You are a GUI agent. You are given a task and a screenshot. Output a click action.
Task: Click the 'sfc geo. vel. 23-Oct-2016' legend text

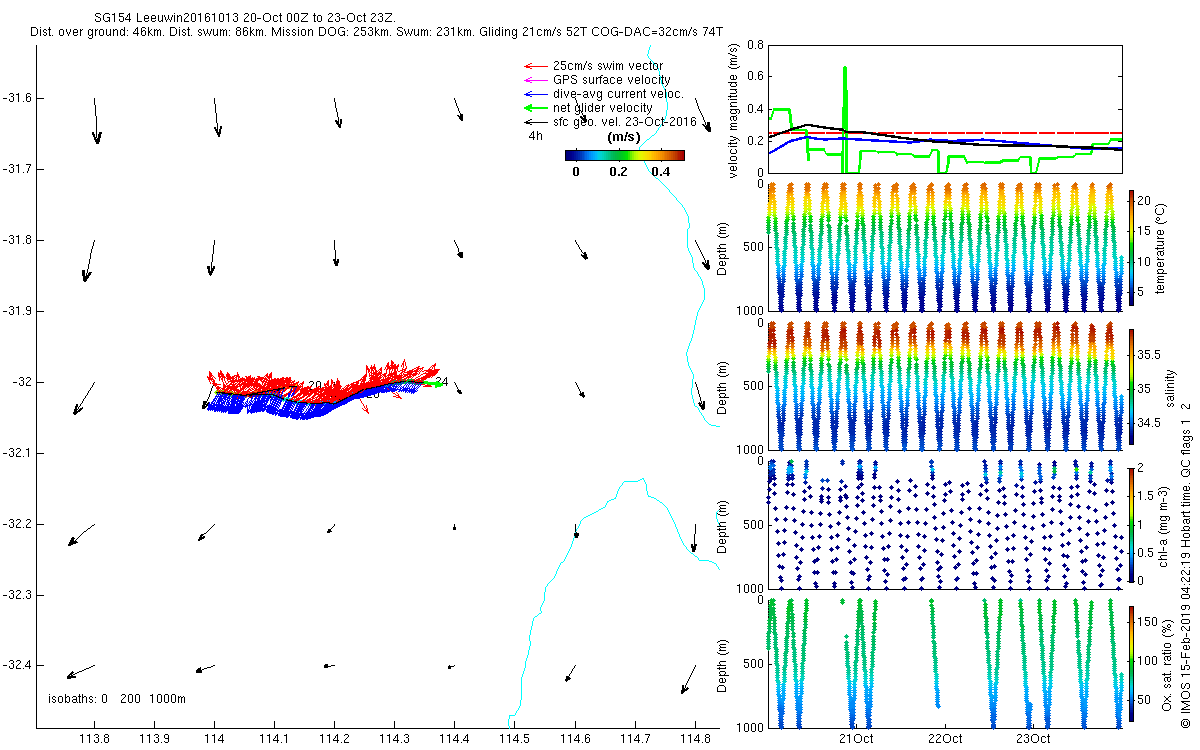pos(625,121)
